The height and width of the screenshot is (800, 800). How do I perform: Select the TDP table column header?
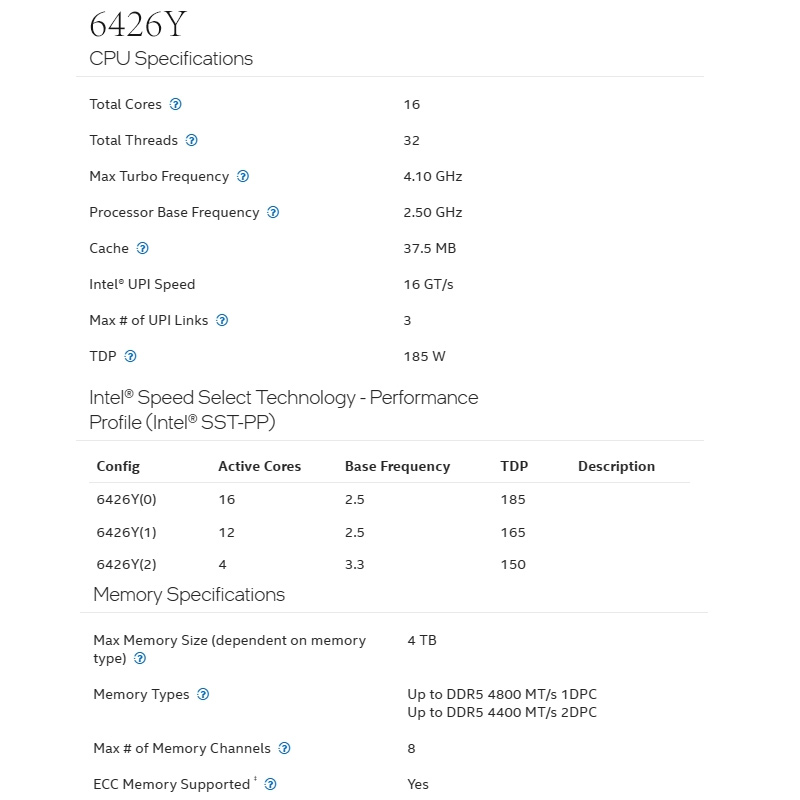pos(514,466)
